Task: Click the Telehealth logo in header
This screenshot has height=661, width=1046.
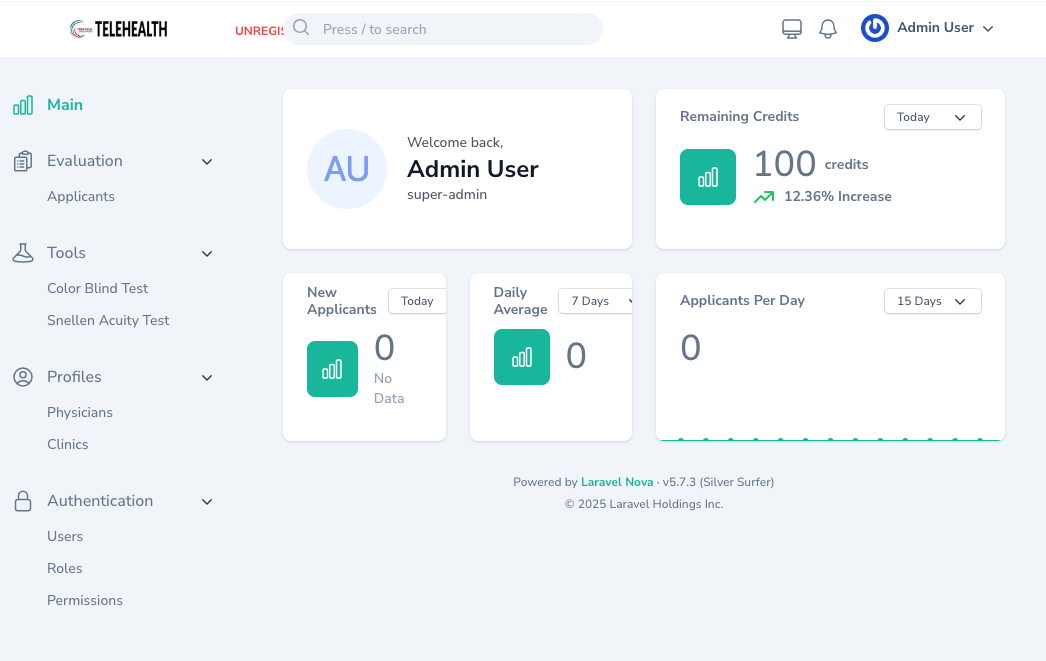Action: tap(119, 29)
